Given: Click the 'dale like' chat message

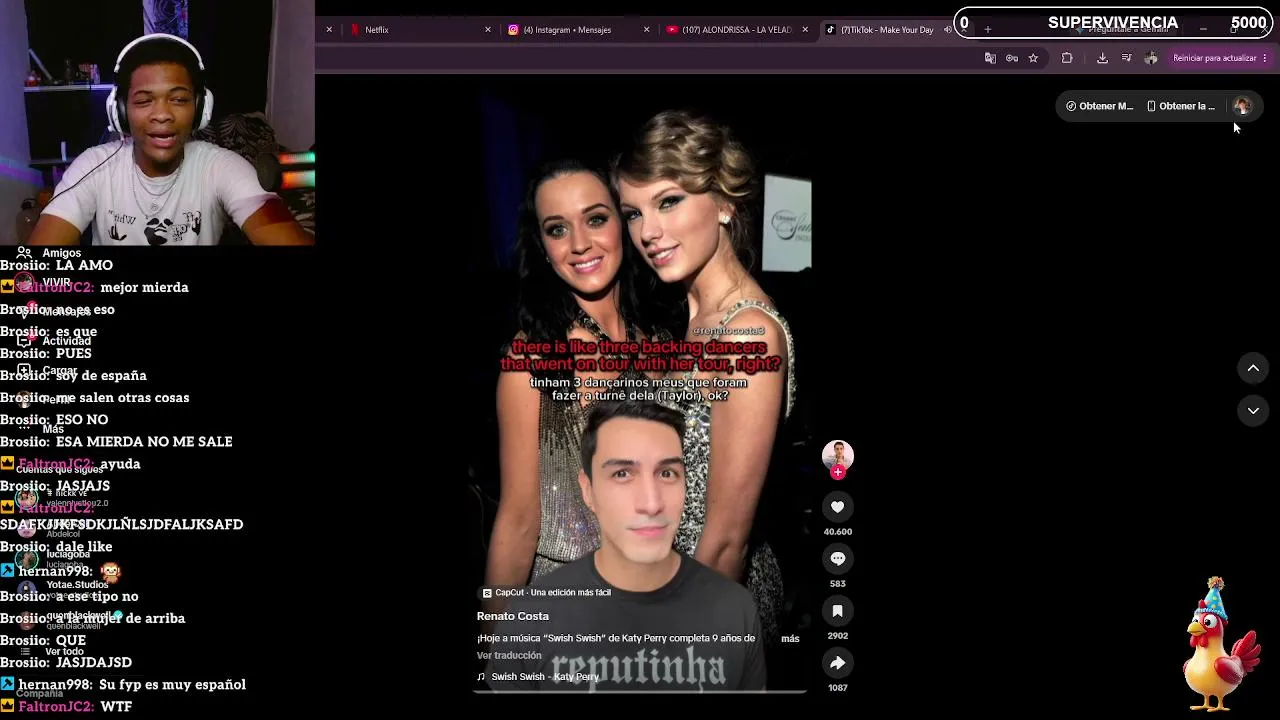Looking at the screenshot, I should [x=84, y=547].
